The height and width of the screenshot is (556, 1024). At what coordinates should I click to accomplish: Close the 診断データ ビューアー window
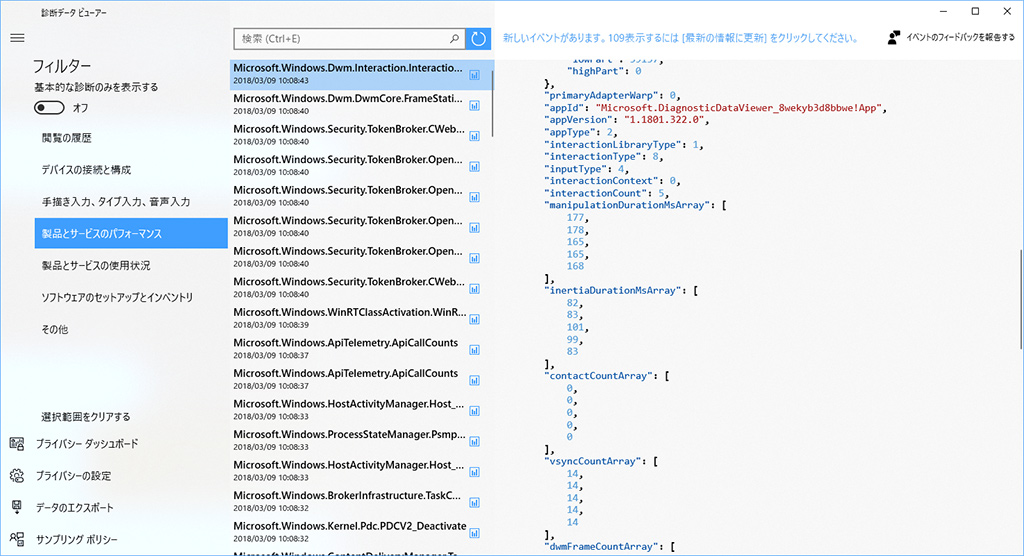[x=1007, y=11]
